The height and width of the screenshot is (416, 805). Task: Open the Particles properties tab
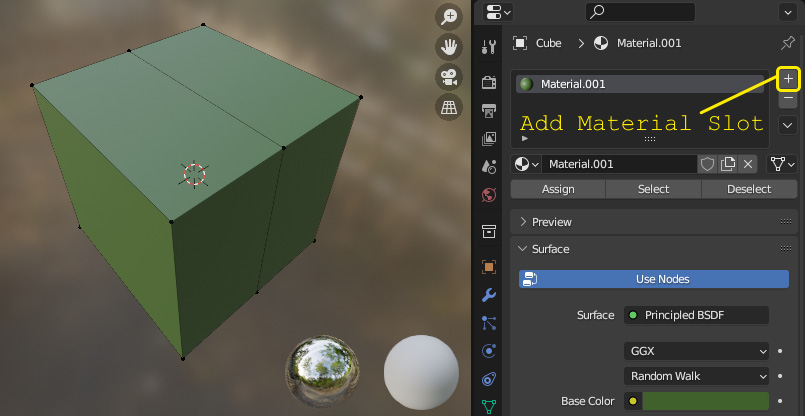[489, 323]
